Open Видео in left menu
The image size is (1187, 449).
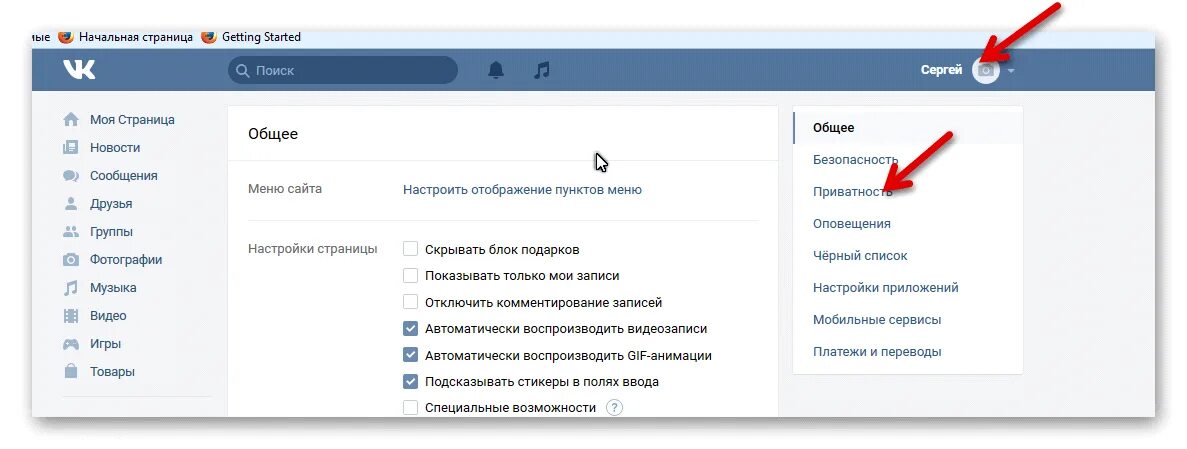pos(108,316)
